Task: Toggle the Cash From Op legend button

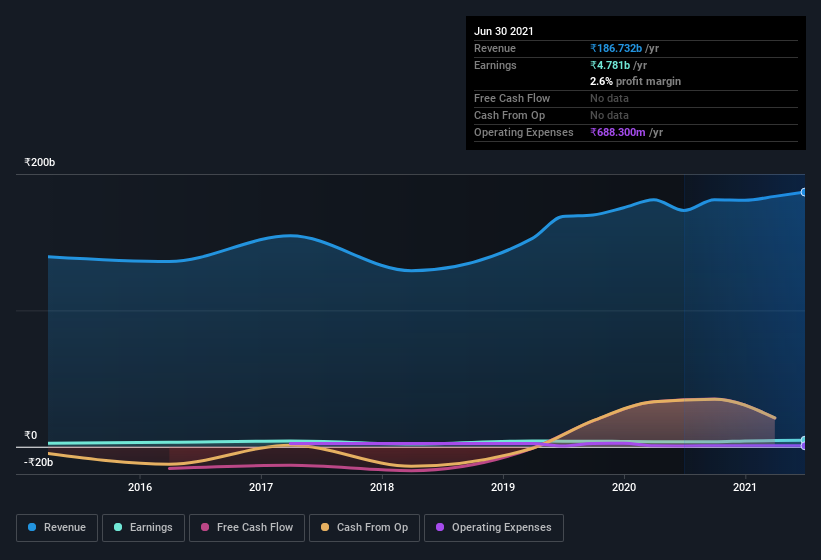Action: click(x=364, y=528)
